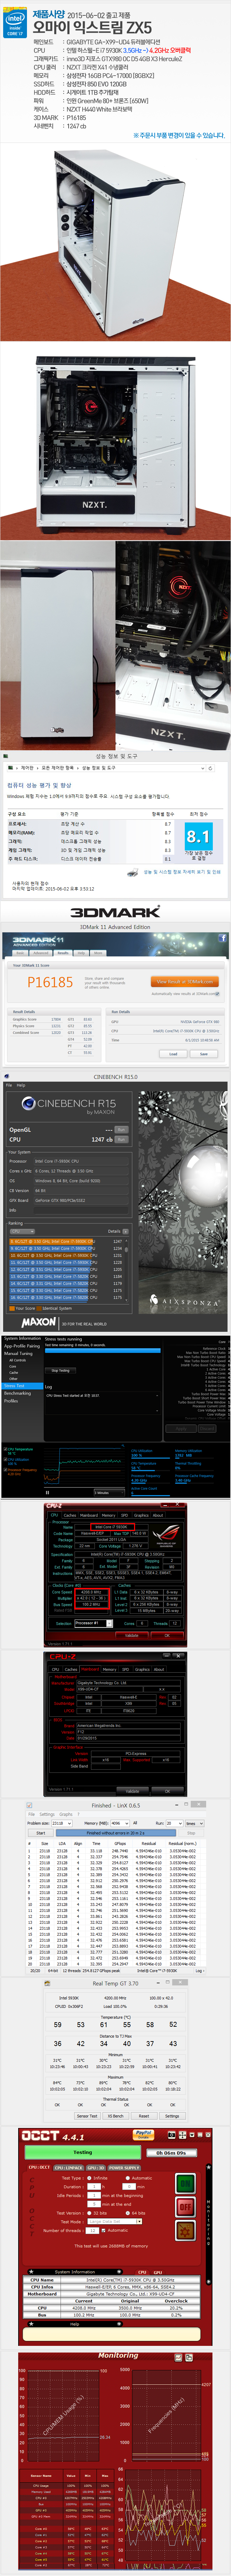Click Sensor Test button in Real Temp
231x2576 pixels.
[x=87, y=2116]
